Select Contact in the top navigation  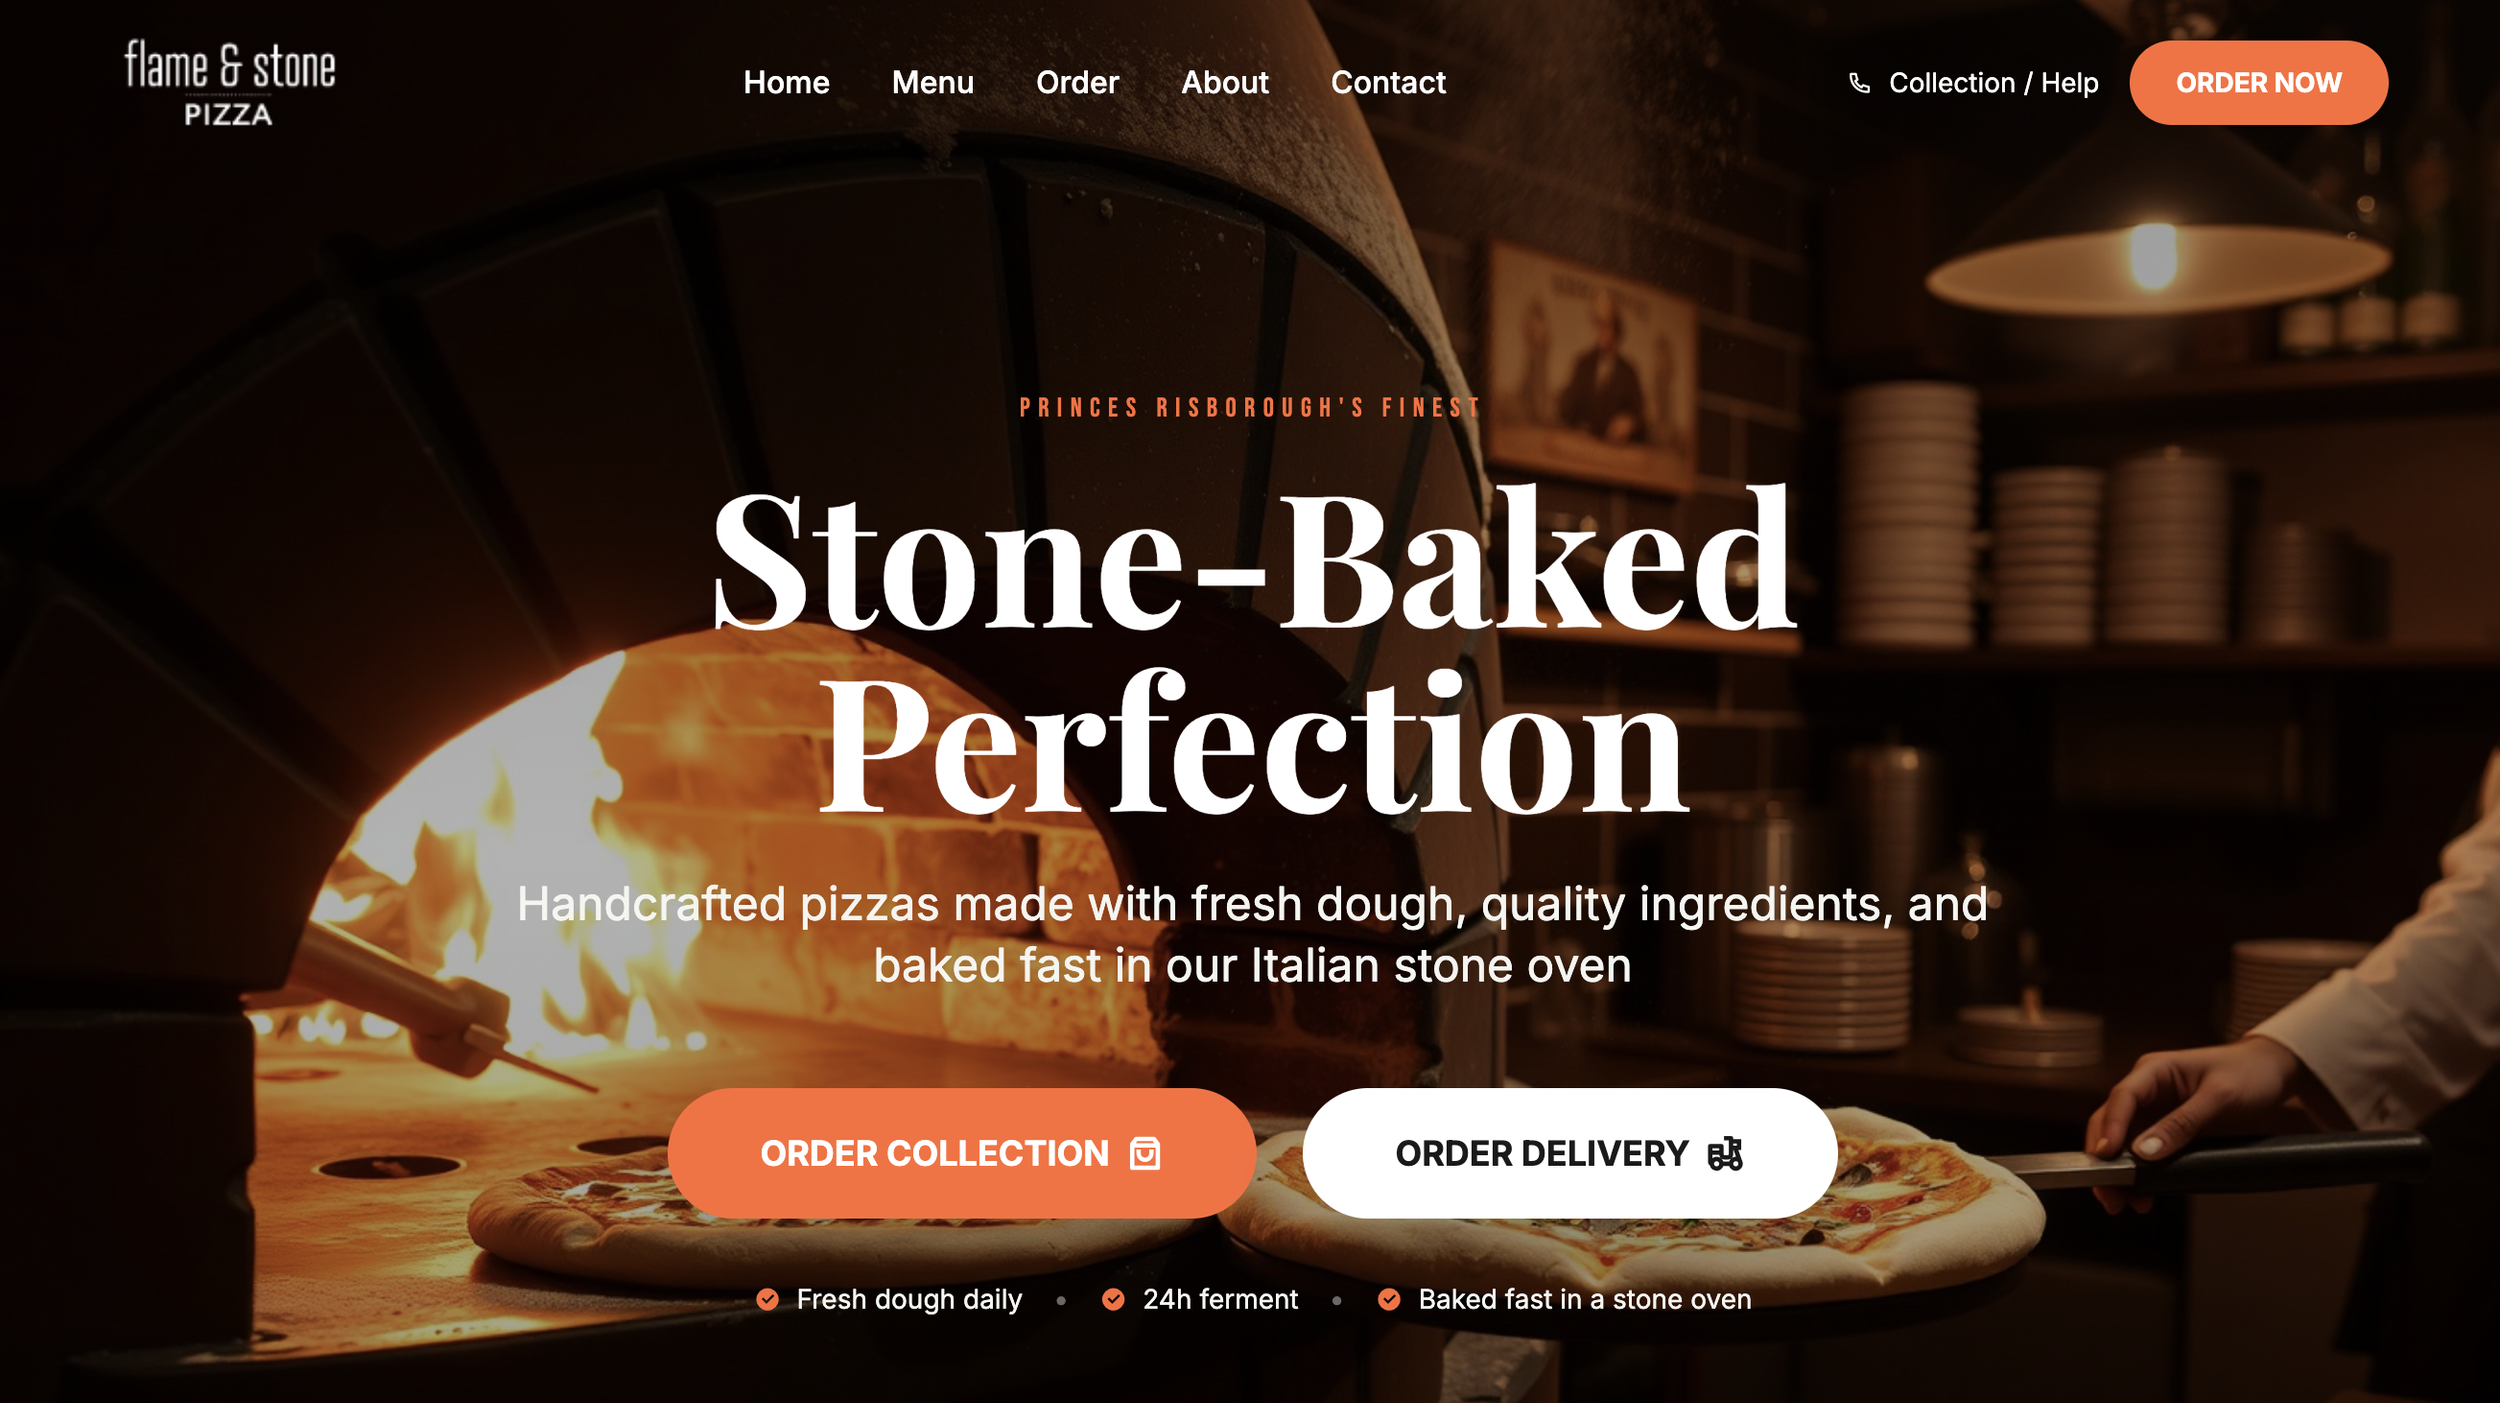point(1388,82)
